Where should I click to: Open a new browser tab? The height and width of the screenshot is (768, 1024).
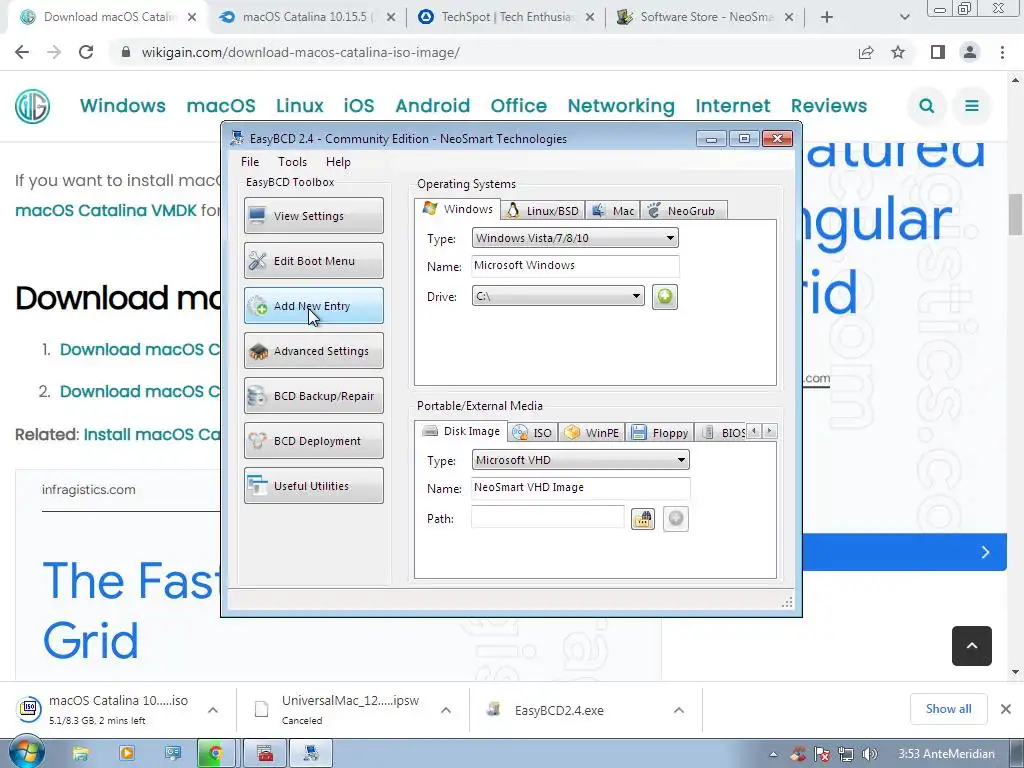[827, 17]
